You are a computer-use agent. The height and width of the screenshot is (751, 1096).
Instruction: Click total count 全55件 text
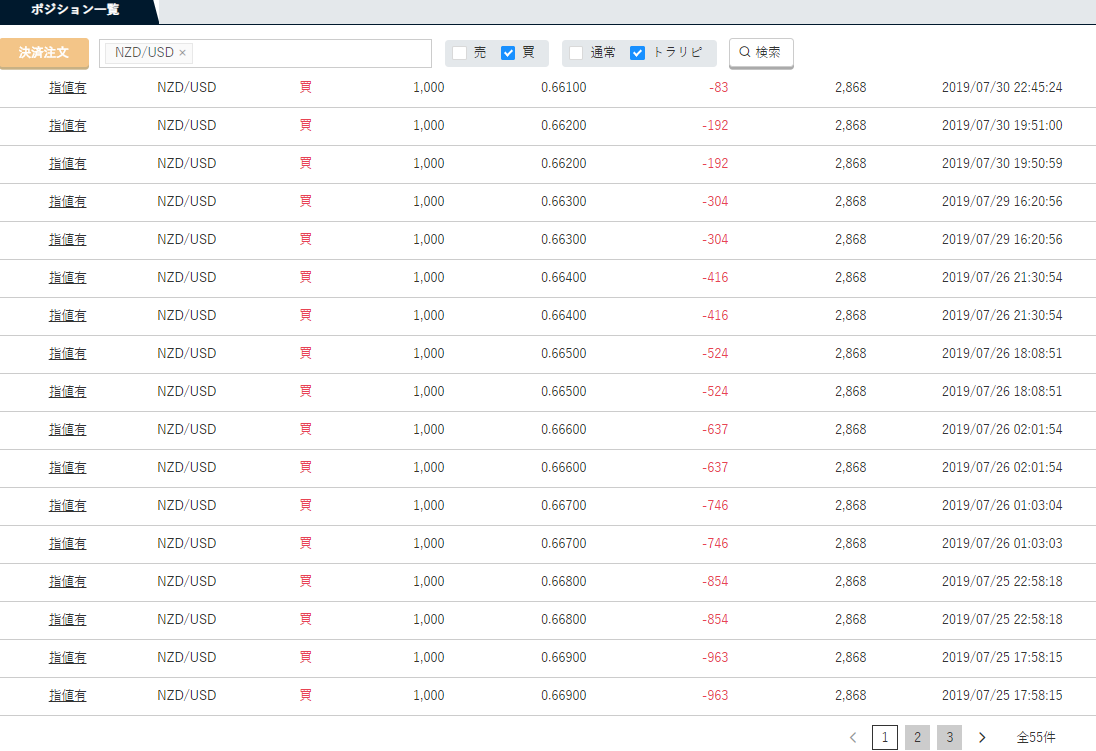[1036, 737]
